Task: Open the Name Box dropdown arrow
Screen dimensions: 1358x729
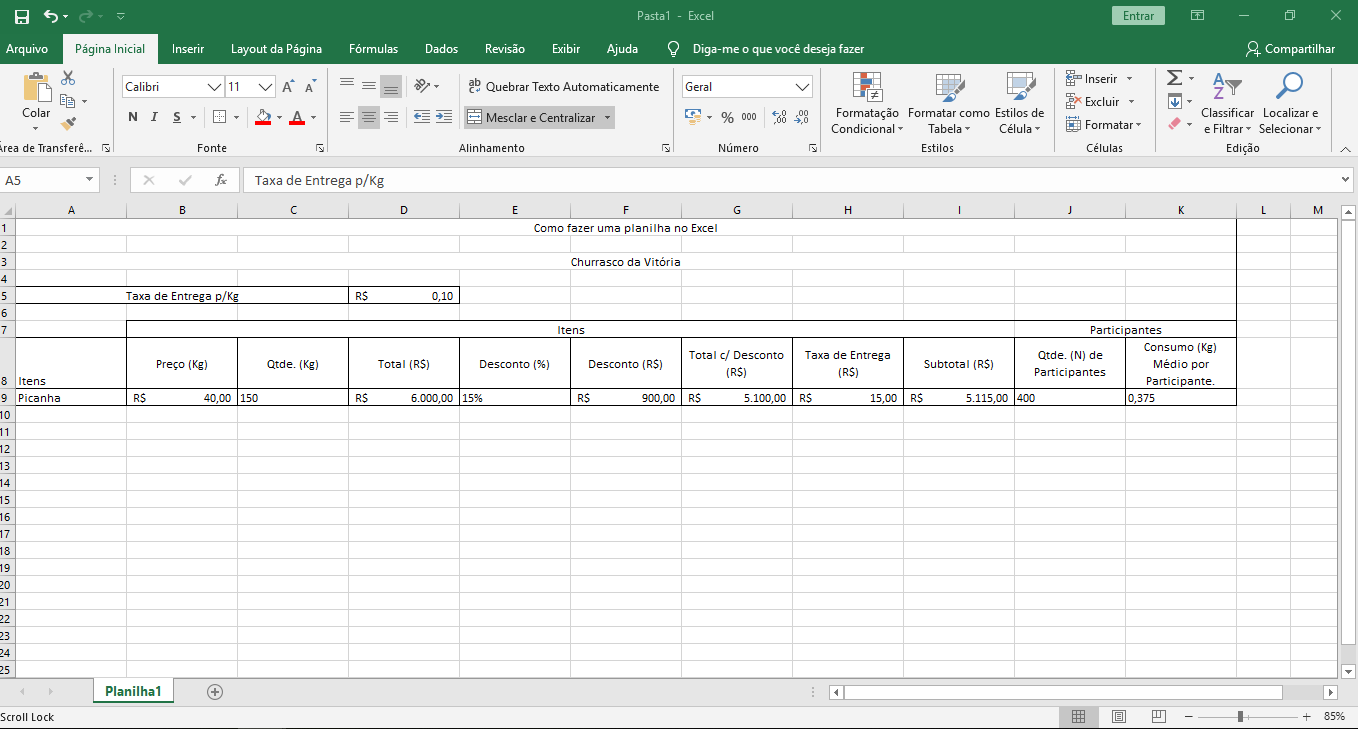Action: click(89, 181)
